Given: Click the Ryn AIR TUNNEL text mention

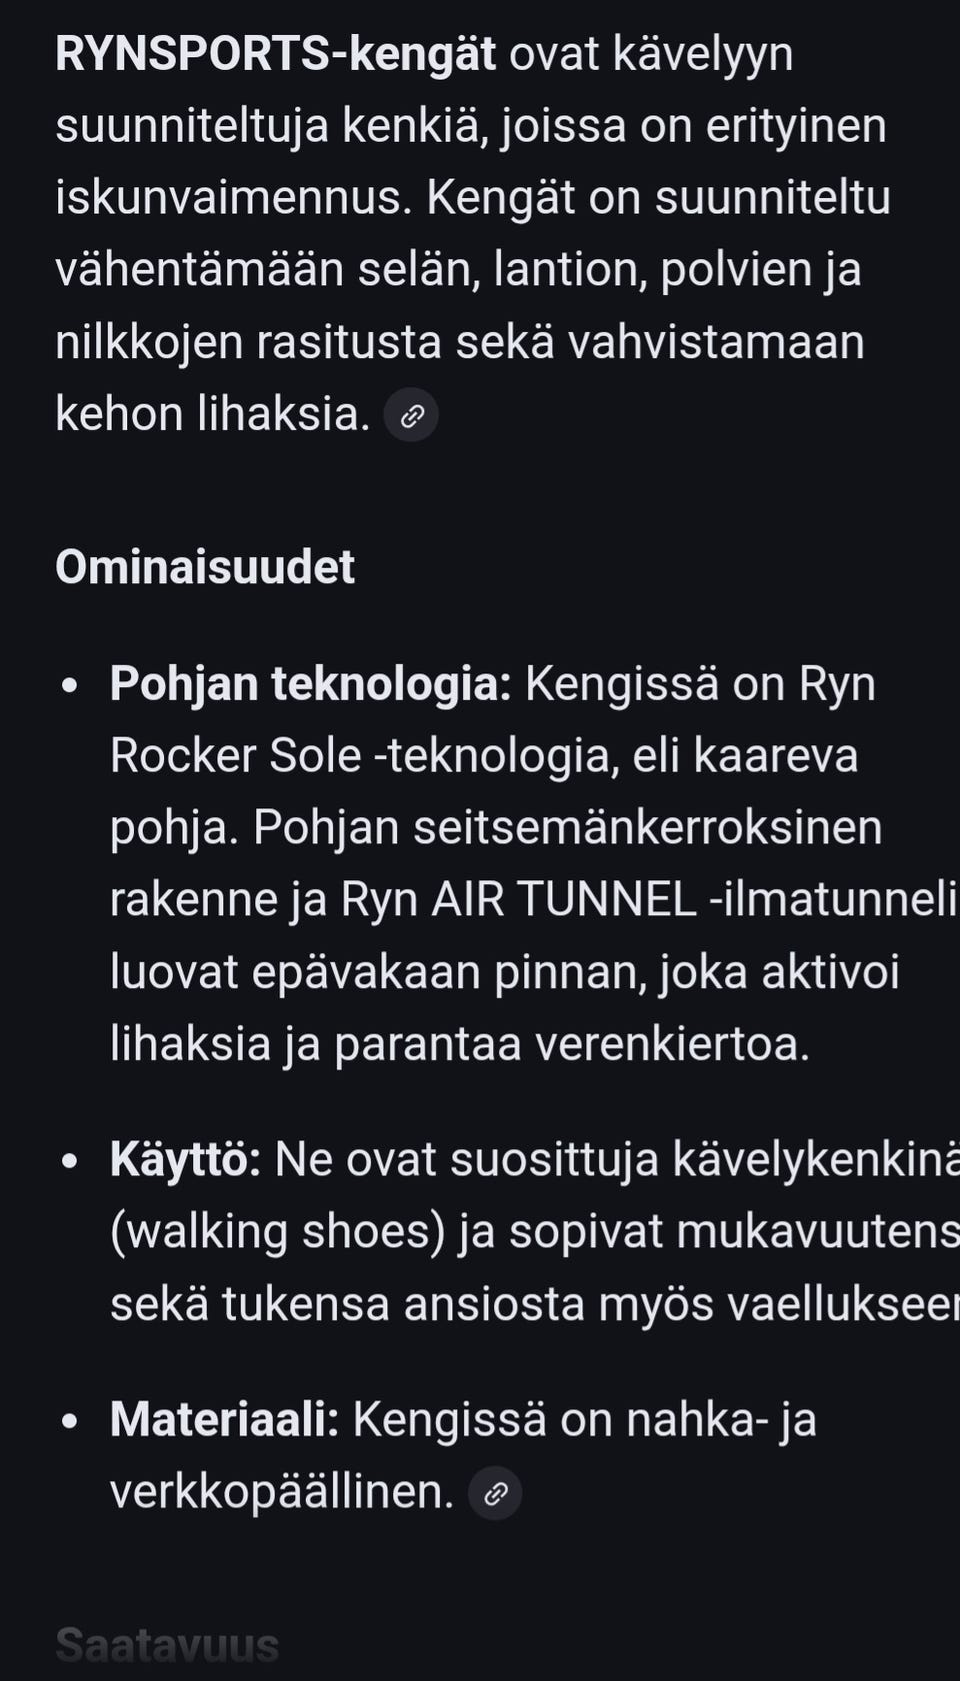Looking at the screenshot, I should pos(540,900).
